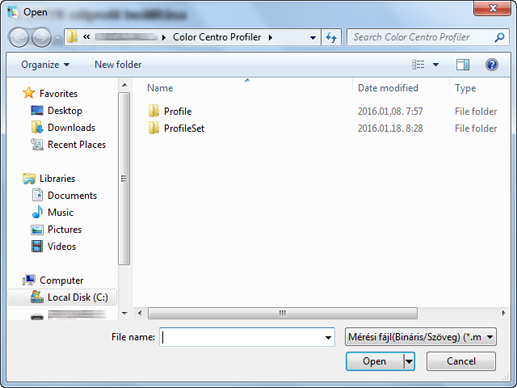
Task: Toggle the preview pane icon
Action: tap(462, 65)
